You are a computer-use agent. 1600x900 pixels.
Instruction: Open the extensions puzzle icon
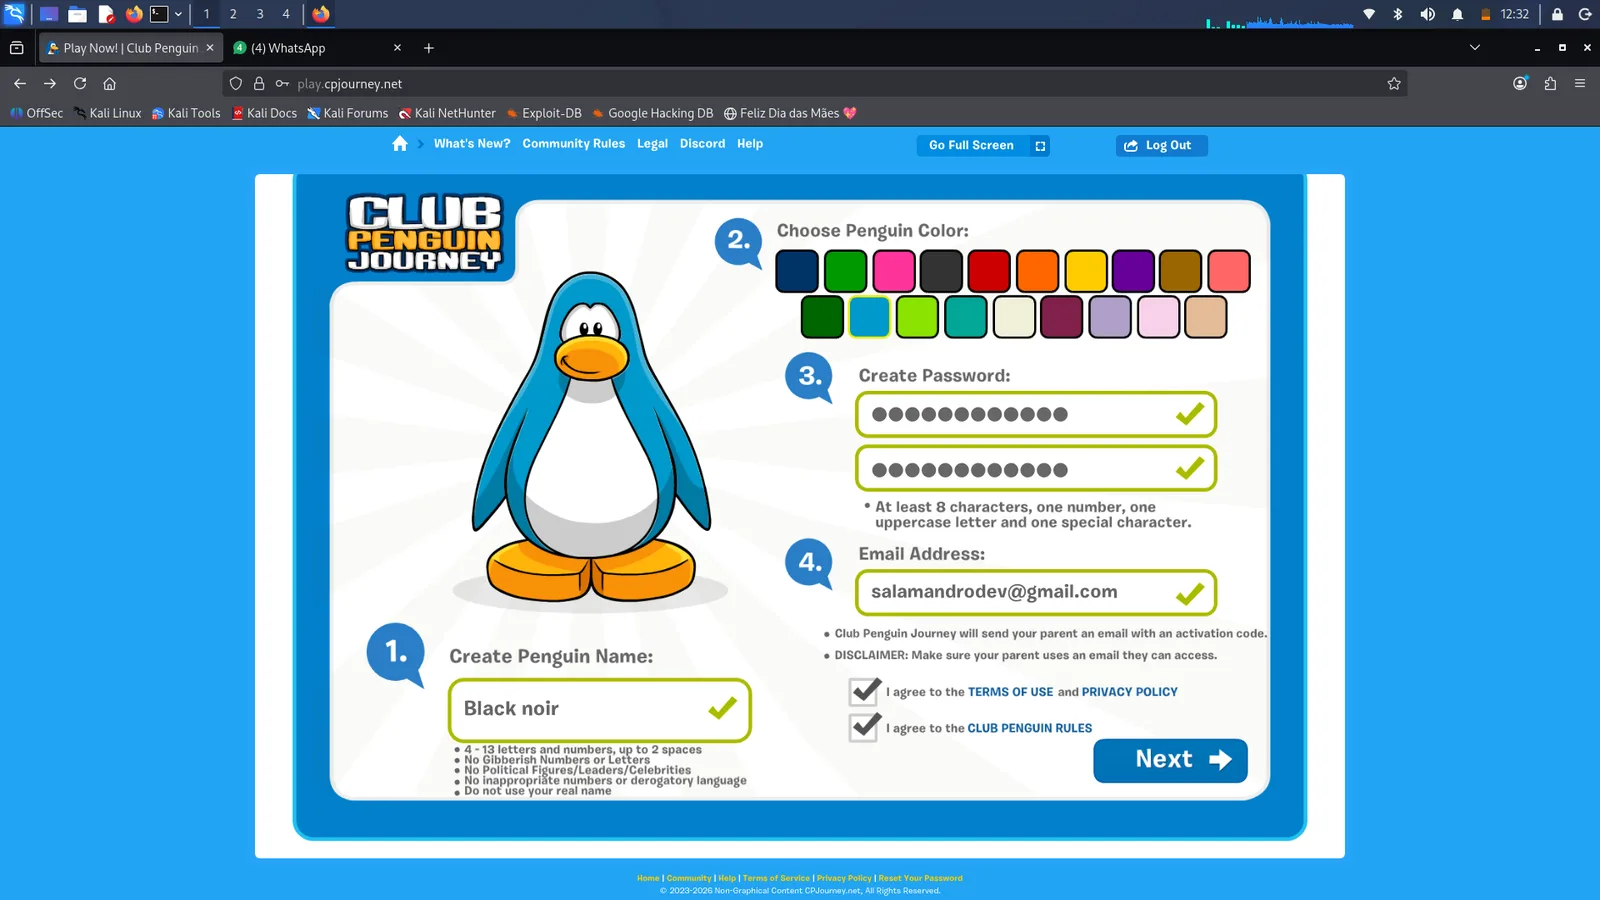[x=1550, y=84]
